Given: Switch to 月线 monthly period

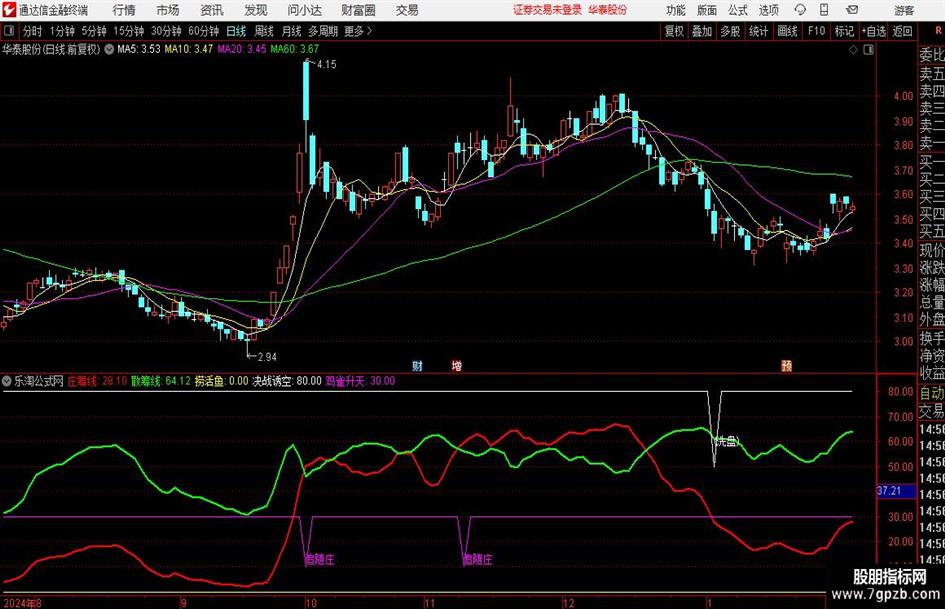Looking at the screenshot, I should click(291, 31).
